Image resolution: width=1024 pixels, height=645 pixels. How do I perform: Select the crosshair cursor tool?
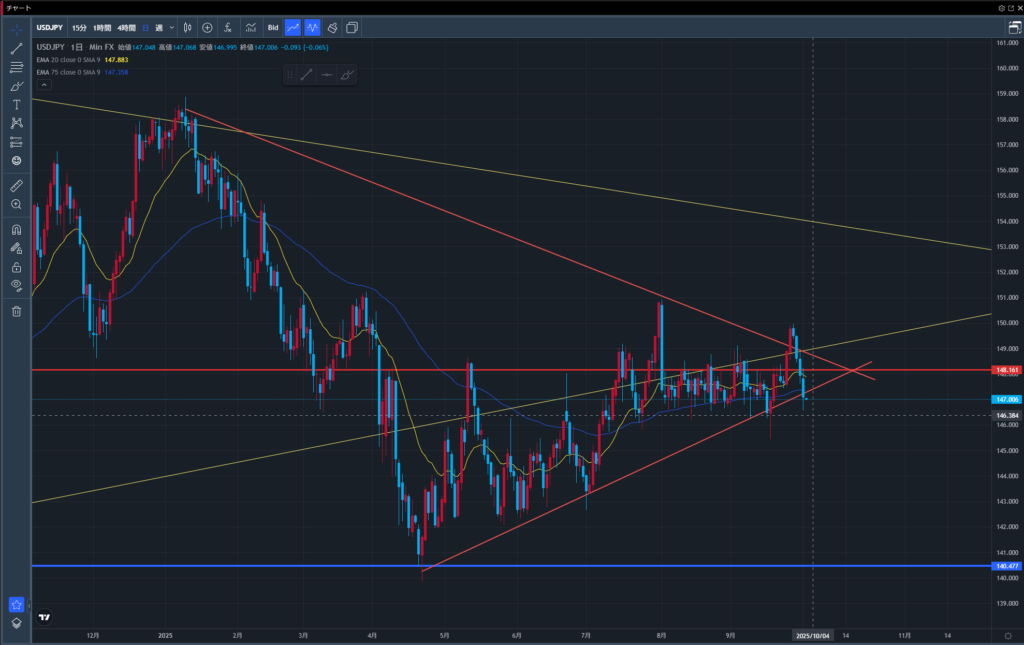[x=16, y=29]
